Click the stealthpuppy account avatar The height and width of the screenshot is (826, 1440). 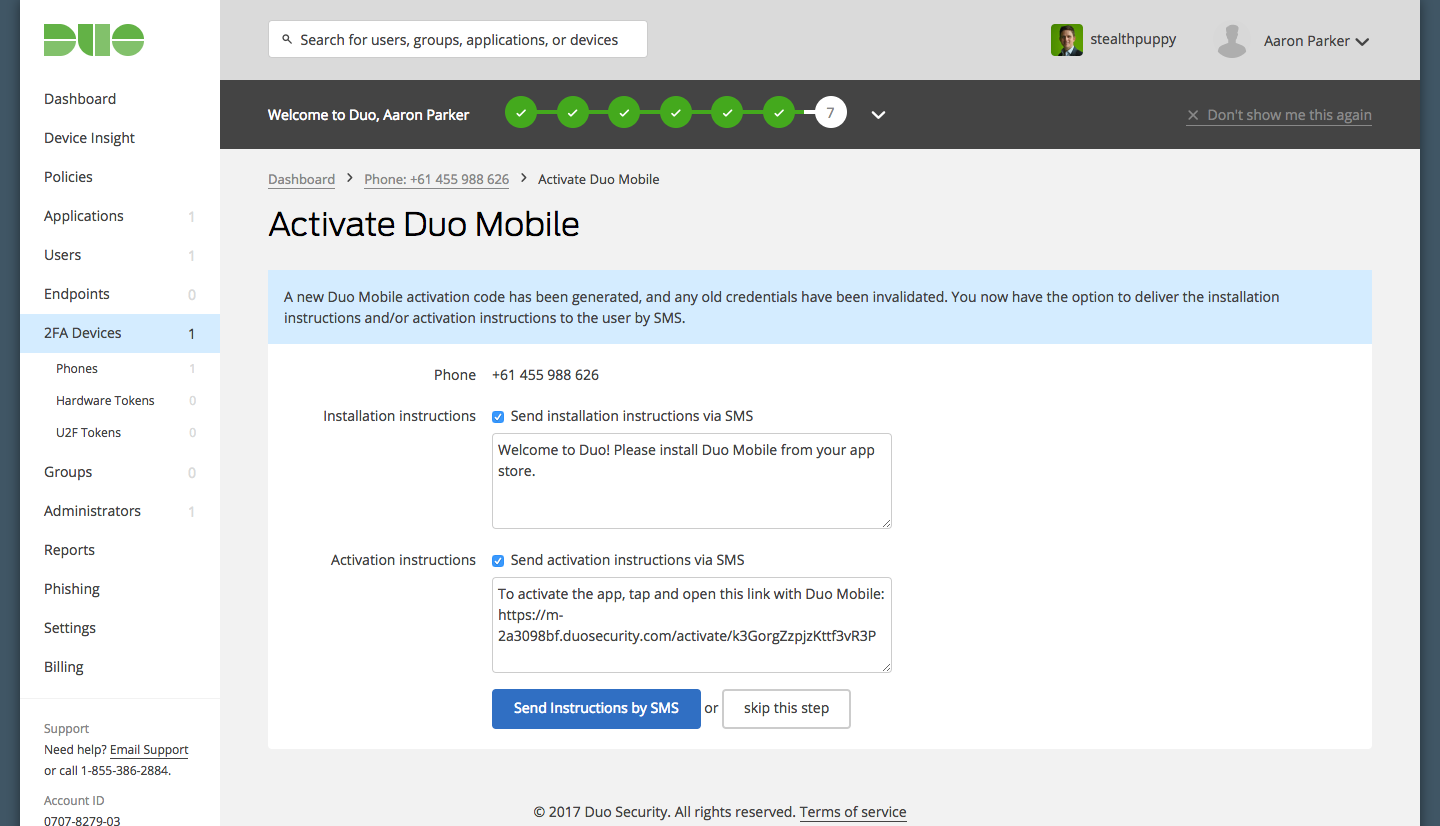tap(1067, 40)
